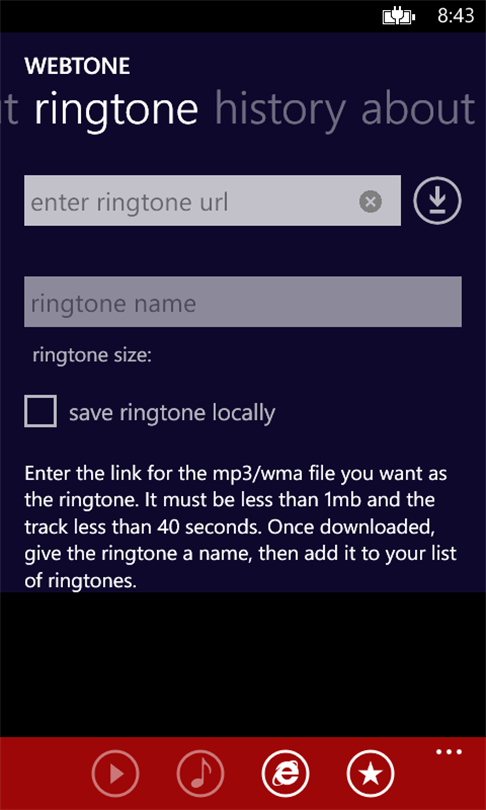
Task: Tap the 'save ringtone locally' label text
Action: point(172,413)
